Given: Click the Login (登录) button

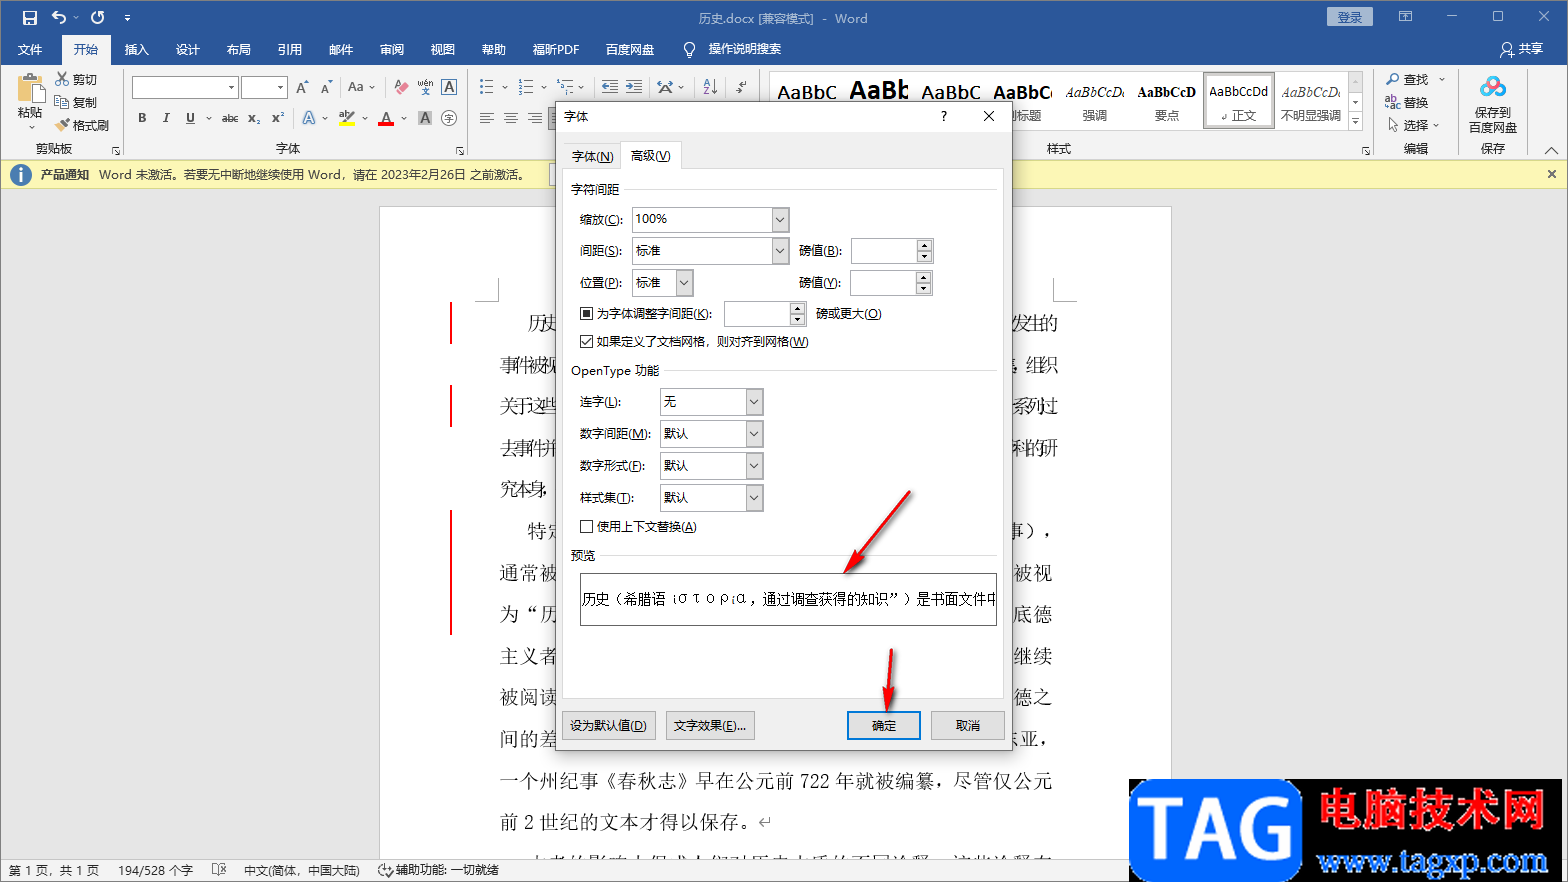Looking at the screenshot, I should (x=1350, y=17).
